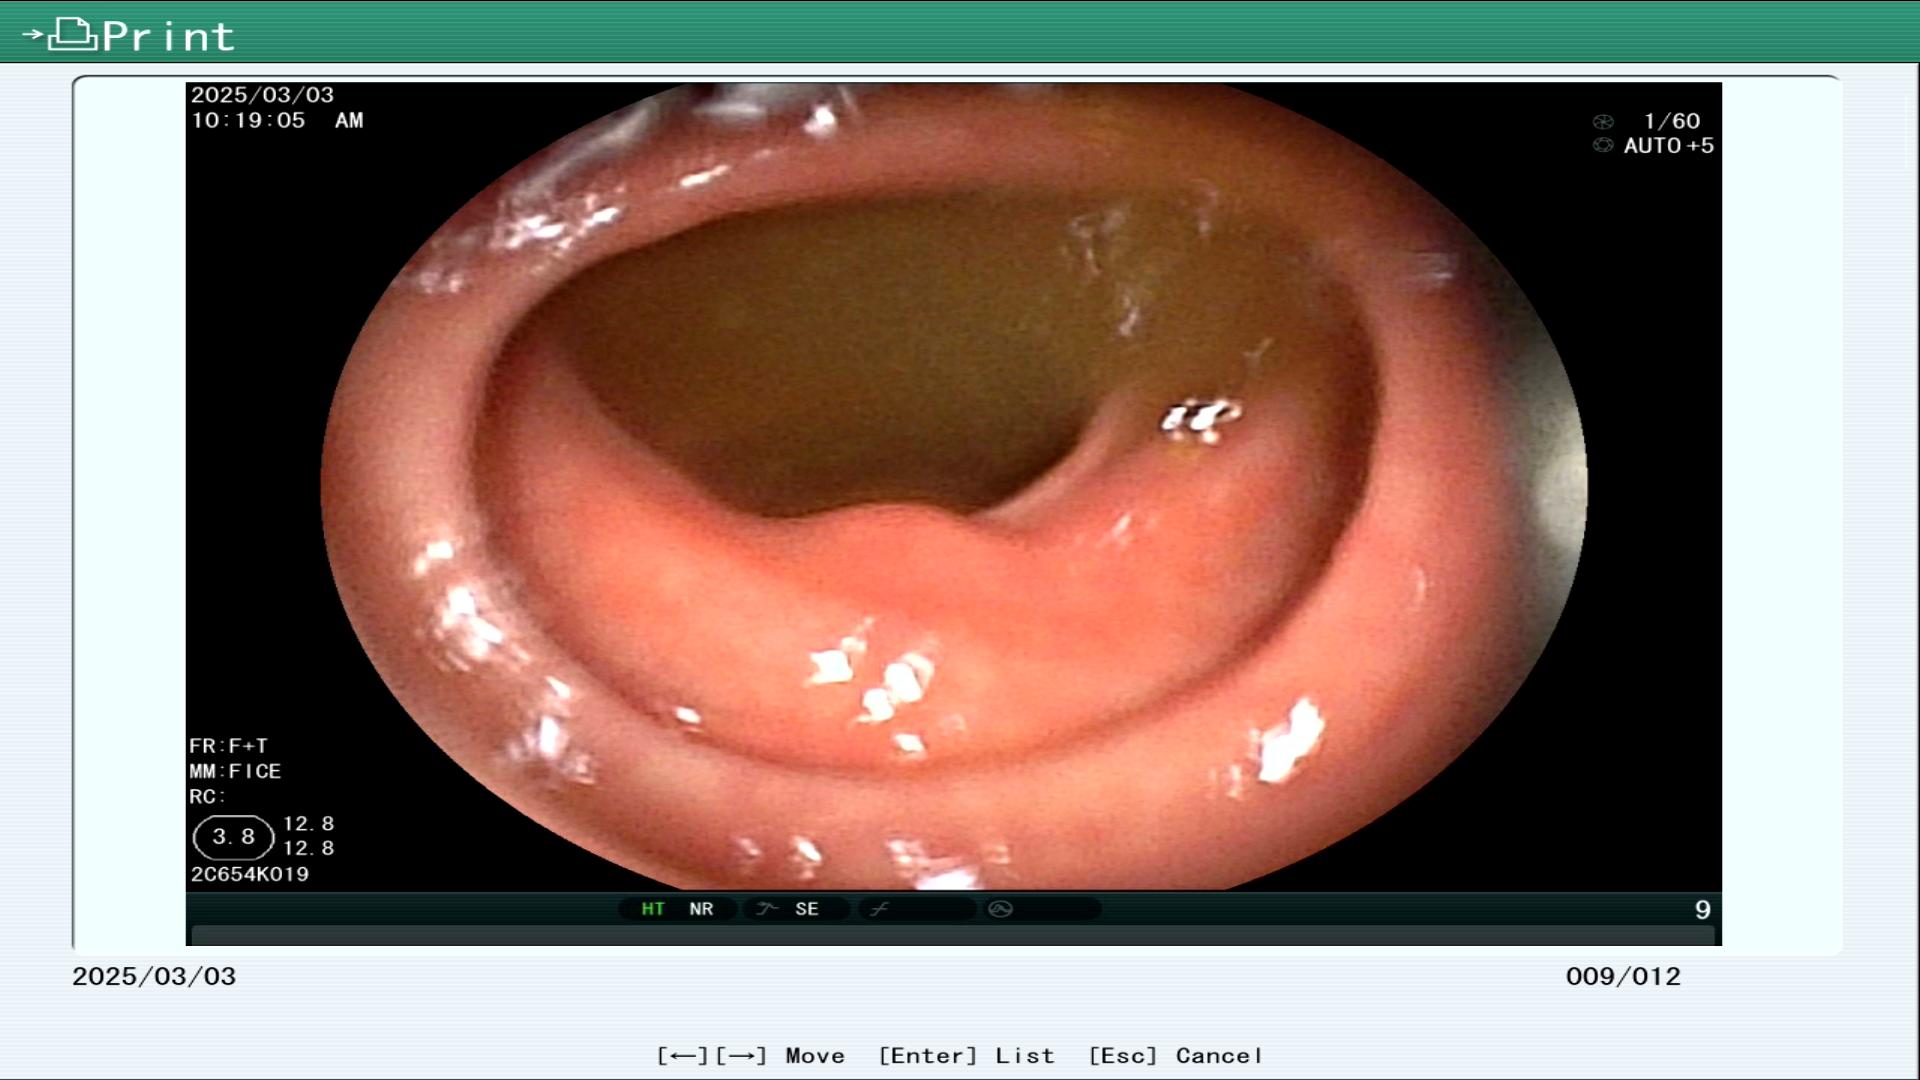Viewport: 1920px width, 1080px height.
Task: Click the RC: overlay label
Action: (207, 797)
